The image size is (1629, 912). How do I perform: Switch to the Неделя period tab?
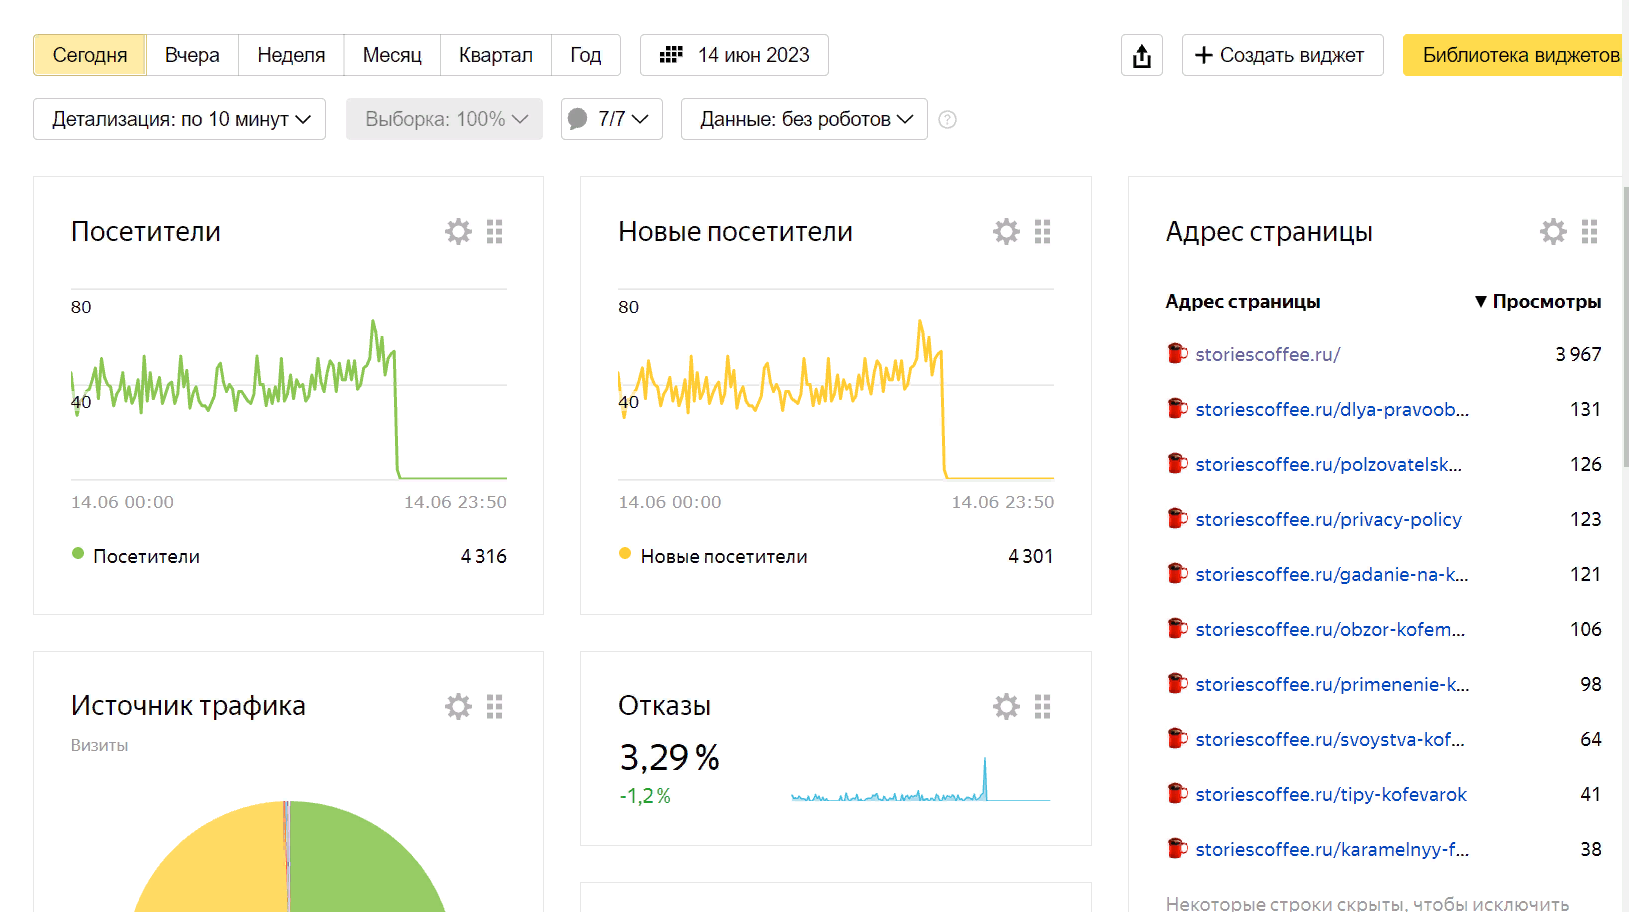point(291,55)
